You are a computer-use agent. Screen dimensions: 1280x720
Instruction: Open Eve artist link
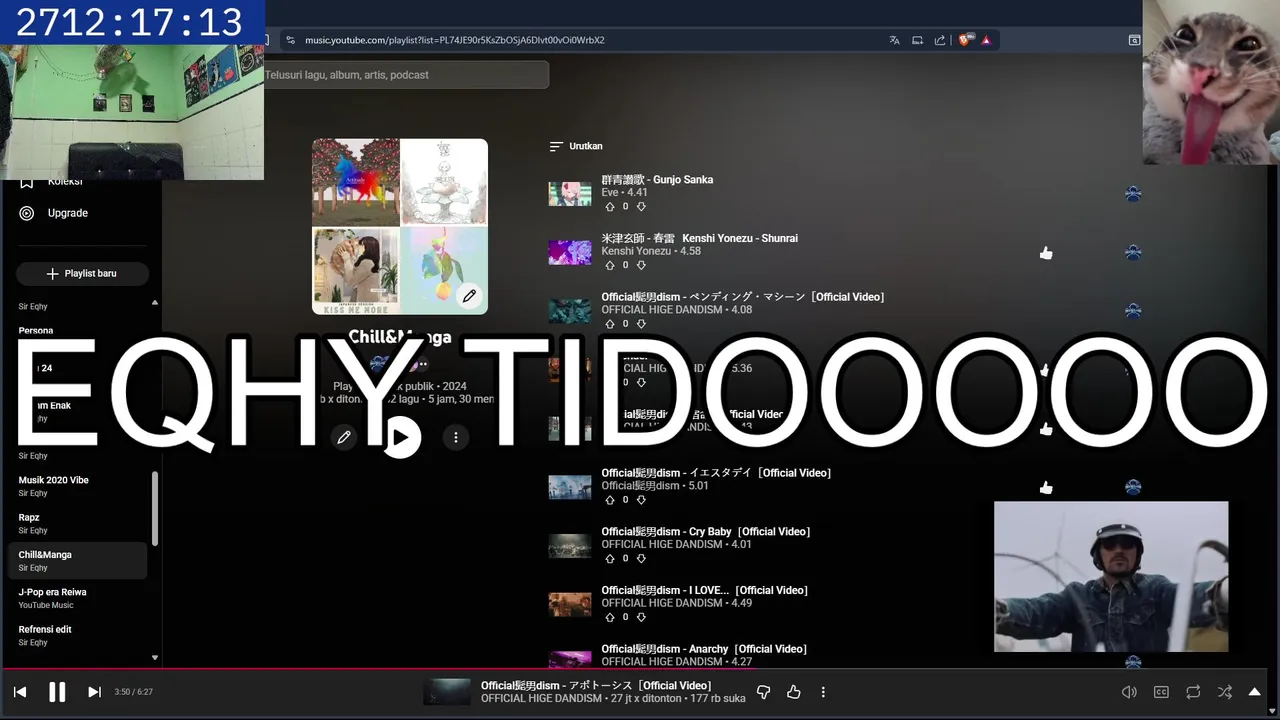tap(610, 192)
